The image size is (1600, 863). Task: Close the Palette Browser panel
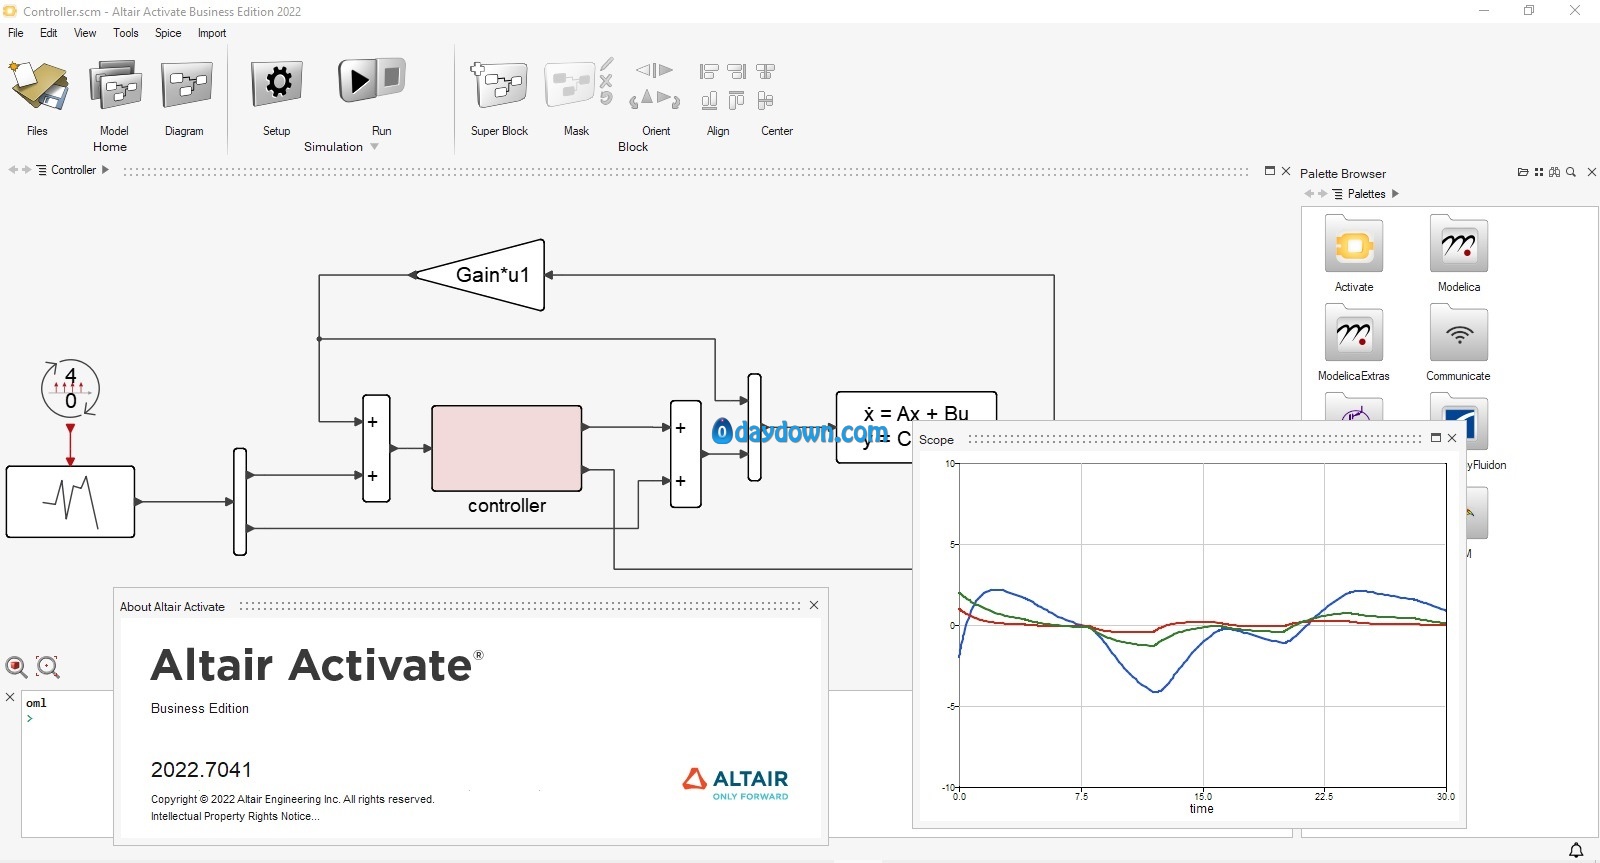tap(1592, 173)
